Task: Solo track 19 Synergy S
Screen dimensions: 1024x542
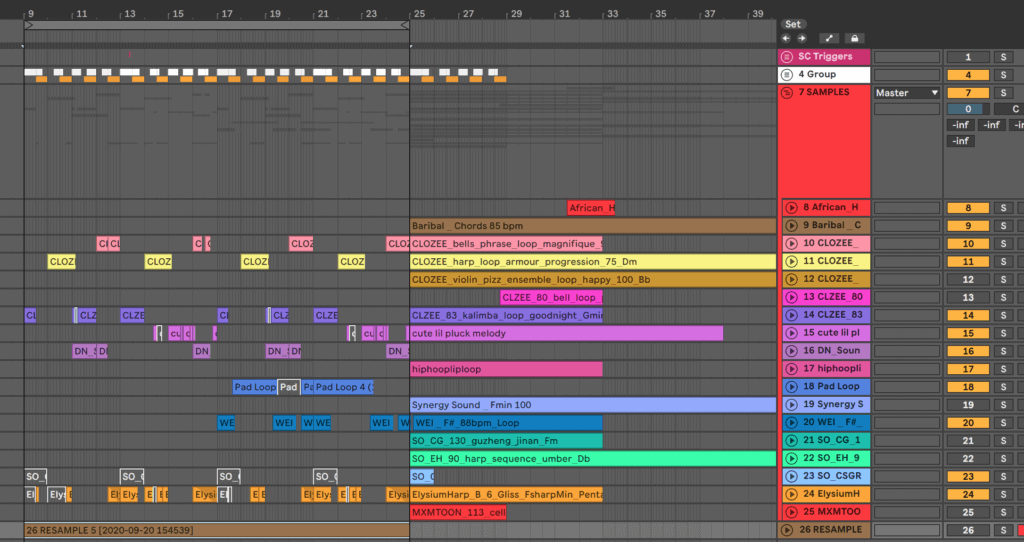Action: click(1002, 405)
